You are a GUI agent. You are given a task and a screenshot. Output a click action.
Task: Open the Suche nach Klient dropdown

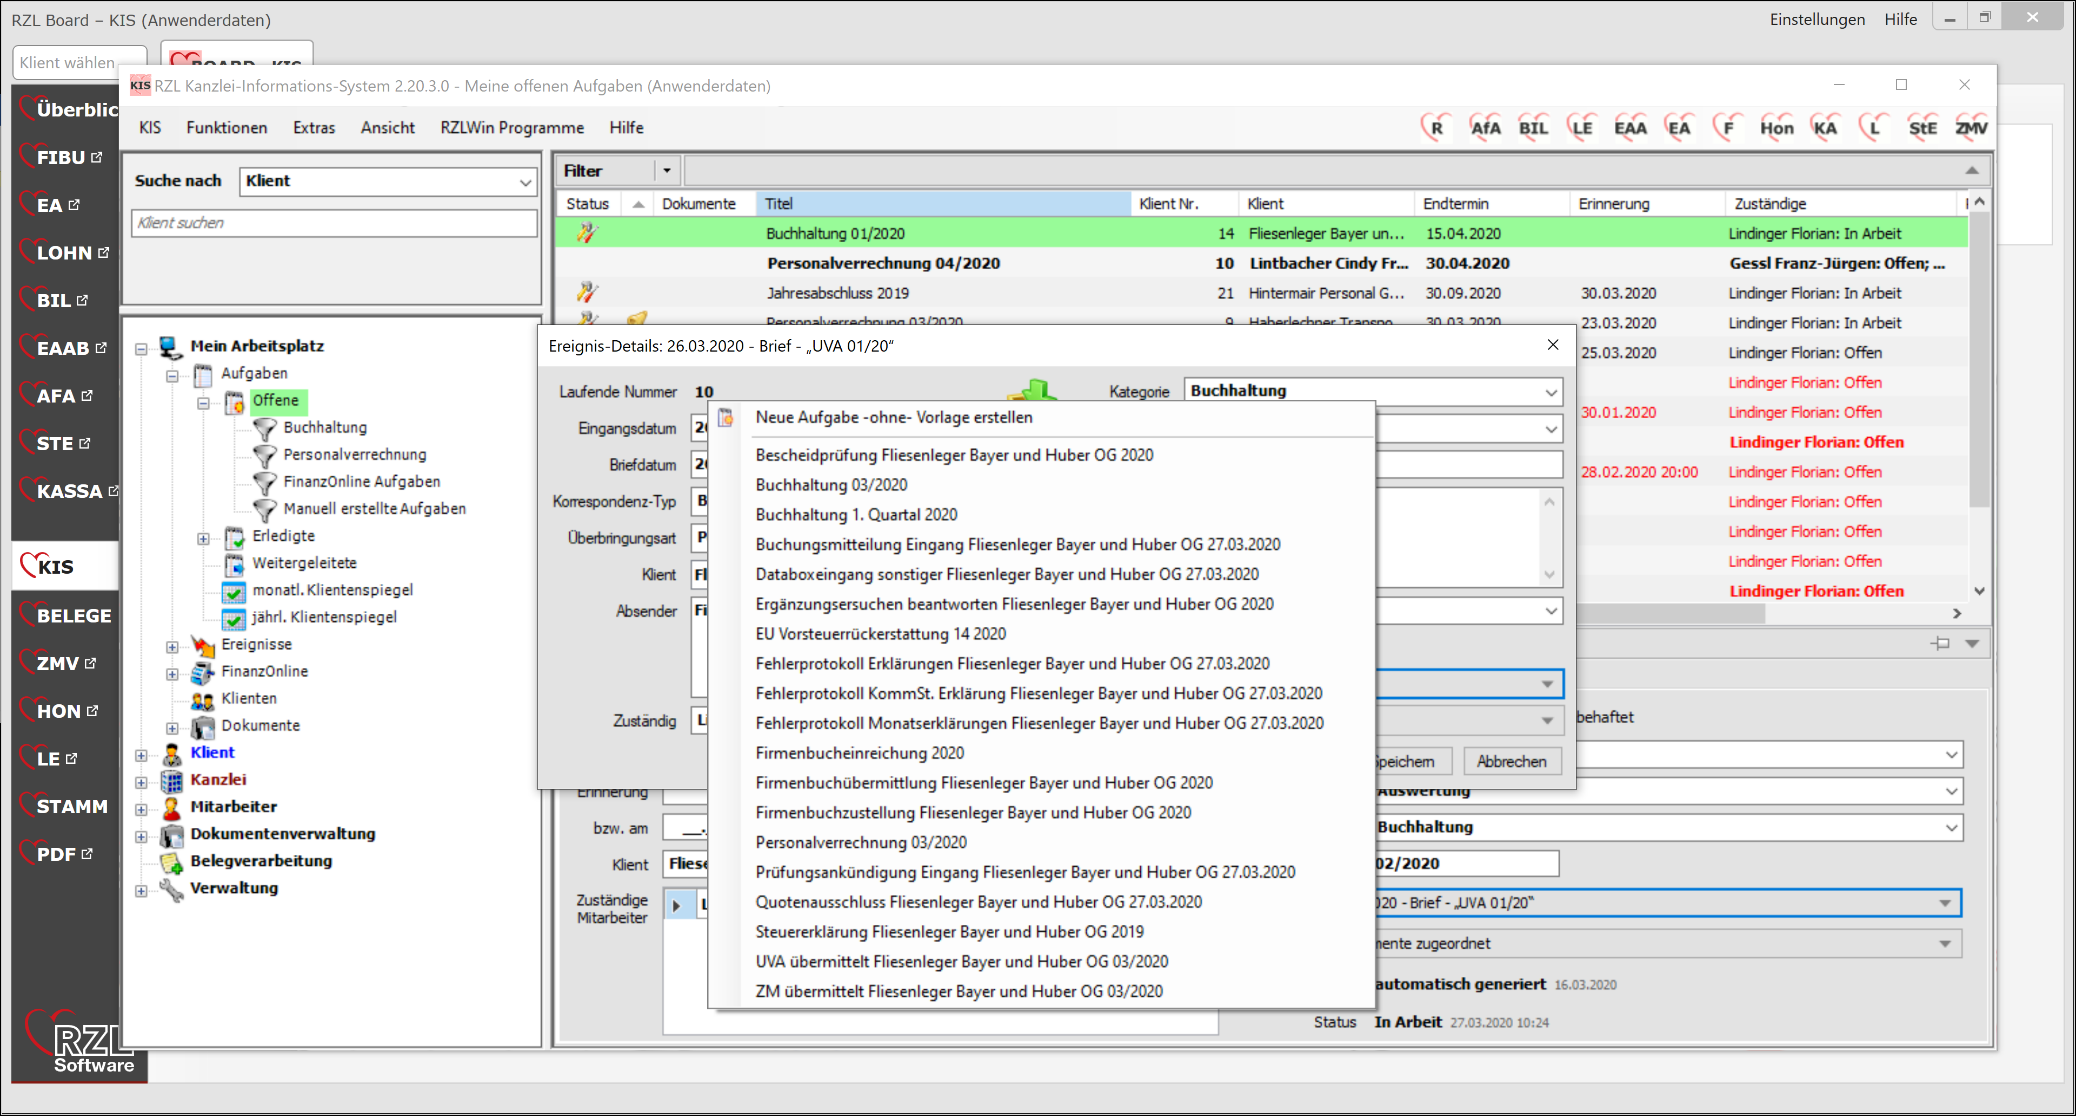[525, 181]
